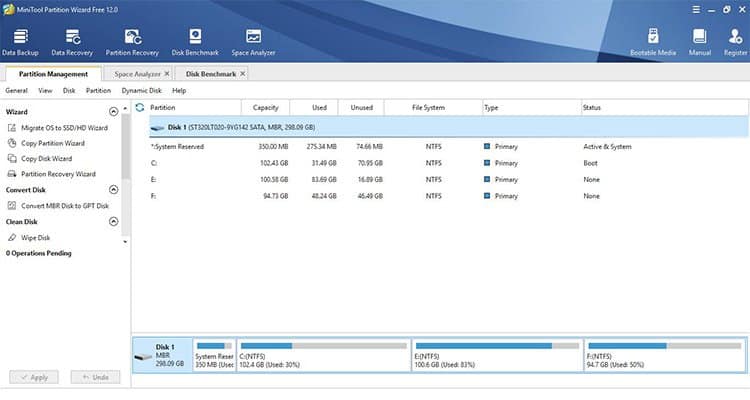Select Disk 1 icon in disk map
750x400 pixels.
pos(143,356)
